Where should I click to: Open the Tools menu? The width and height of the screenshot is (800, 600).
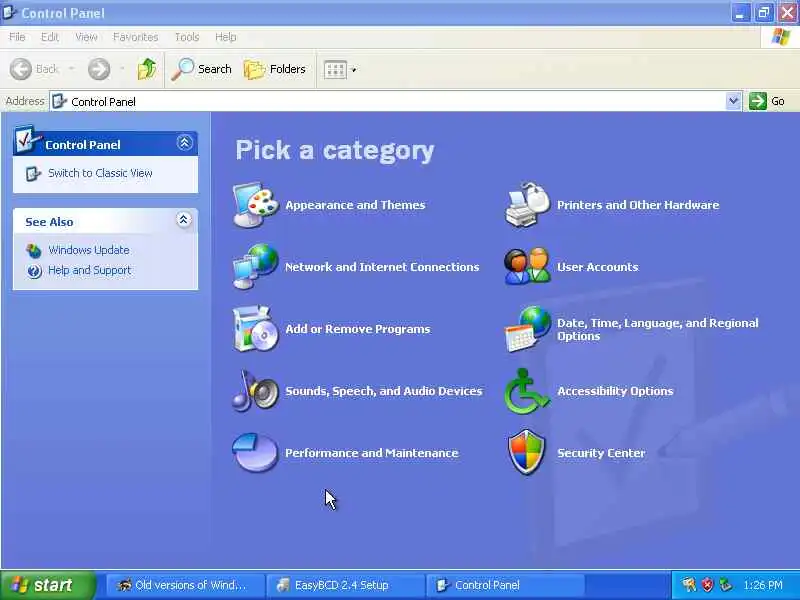point(187,37)
